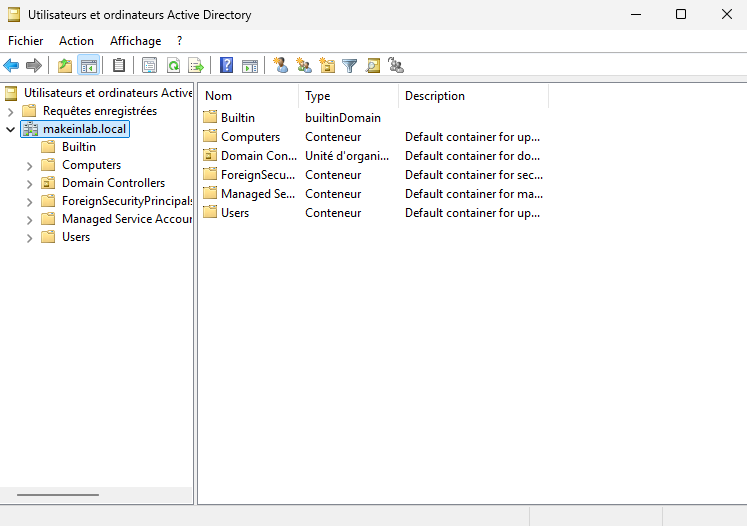Screen dimensions: 747x526
Task: Create a new user with toolbar icon
Action: point(281,66)
